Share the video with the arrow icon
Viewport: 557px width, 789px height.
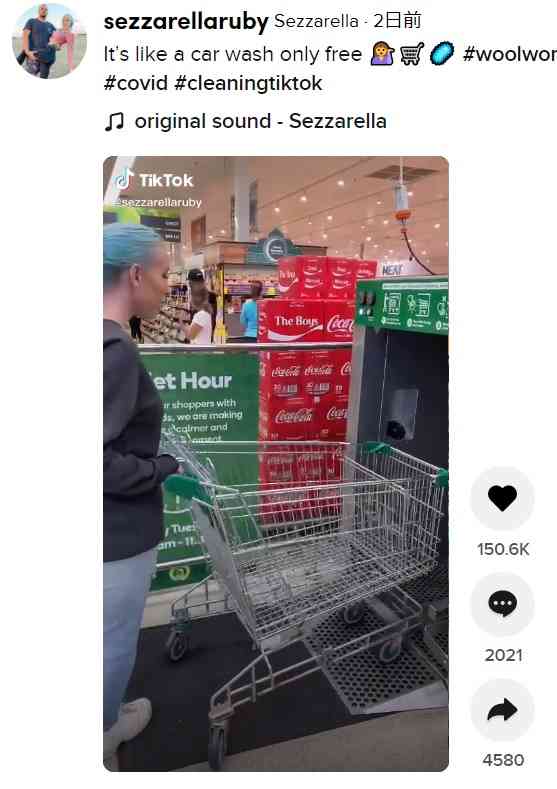502,709
